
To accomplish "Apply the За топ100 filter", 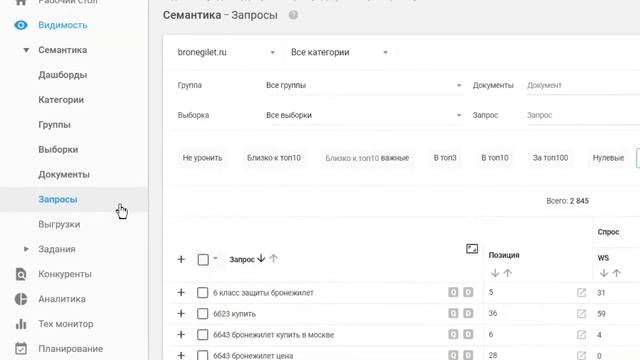I will pyautogui.click(x=550, y=158).
